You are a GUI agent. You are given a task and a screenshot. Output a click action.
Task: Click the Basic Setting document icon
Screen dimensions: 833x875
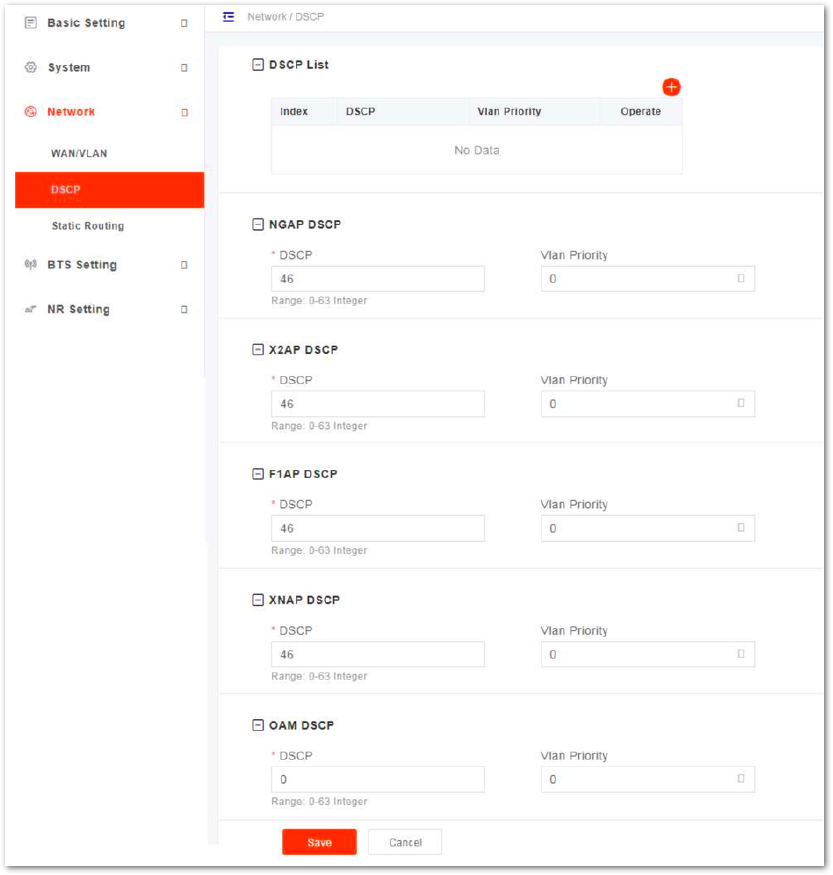point(31,23)
